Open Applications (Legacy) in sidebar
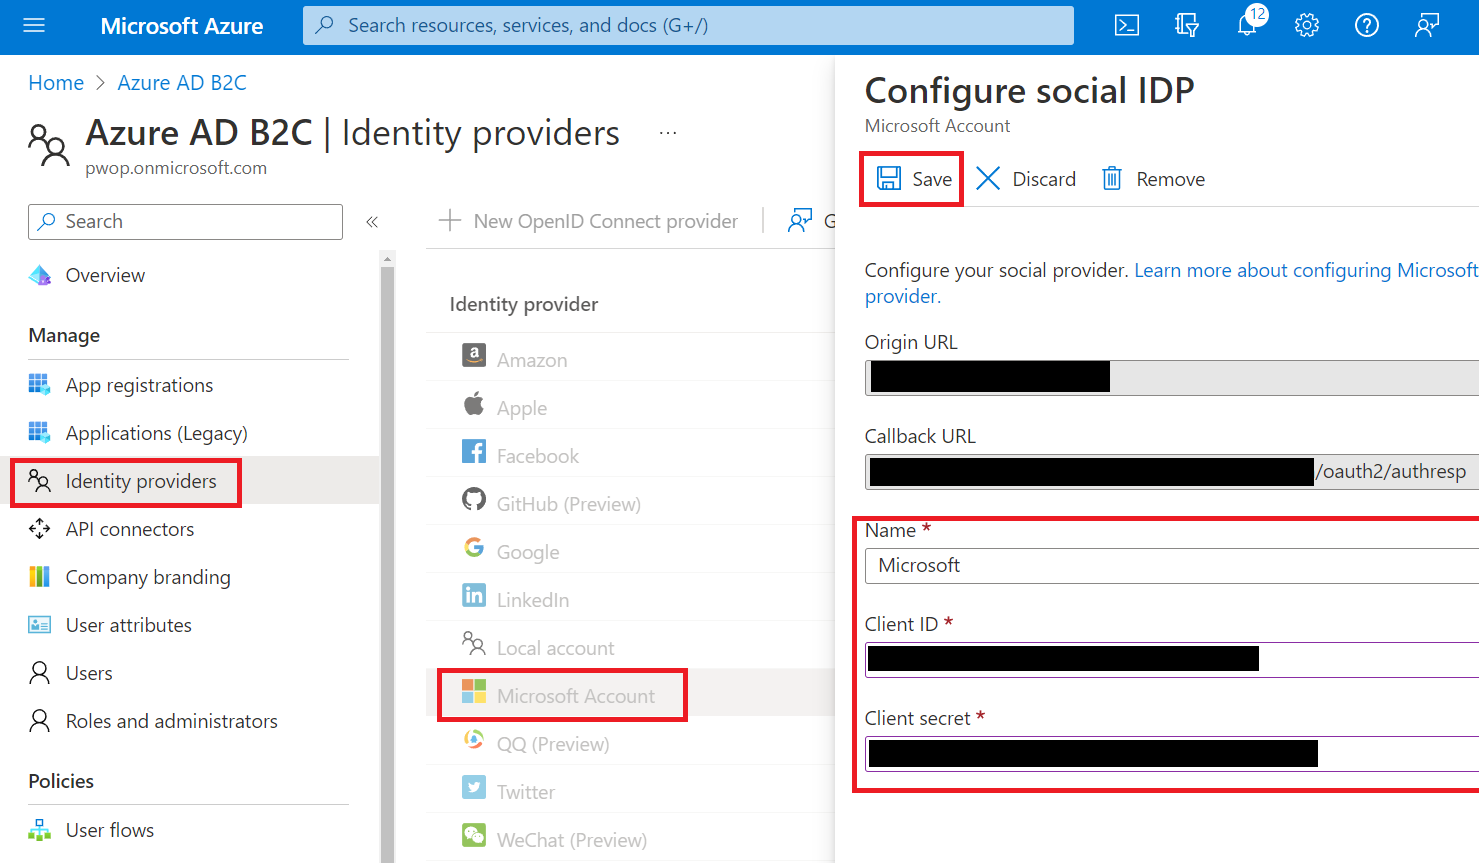This screenshot has height=863, width=1479. tap(156, 433)
